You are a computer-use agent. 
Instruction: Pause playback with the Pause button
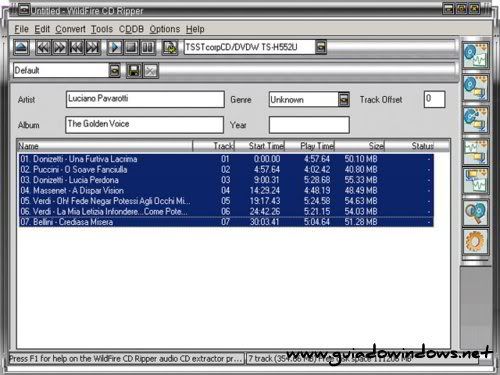[148, 47]
